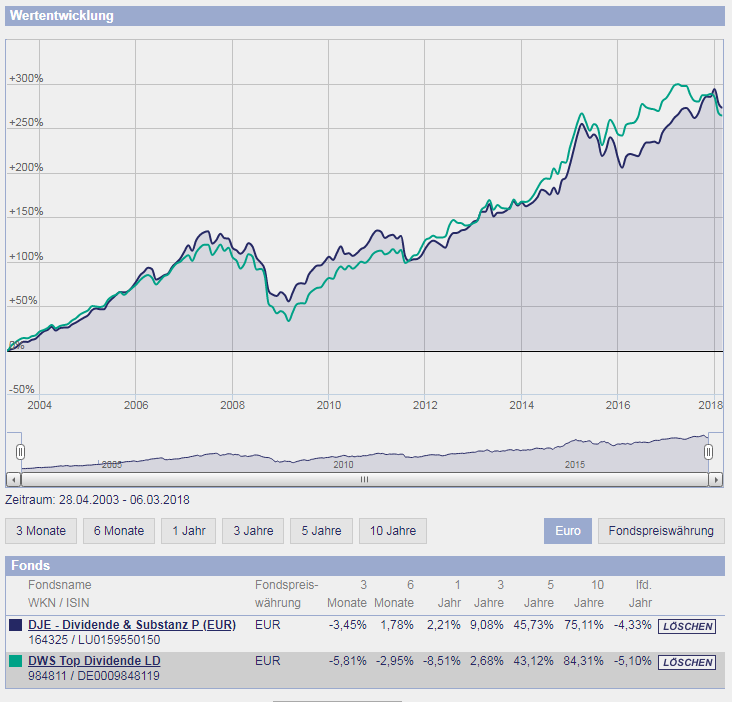Click the 2015 marker in the overview timeline
Image resolution: width=732 pixels, height=702 pixels.
point(575,464)
